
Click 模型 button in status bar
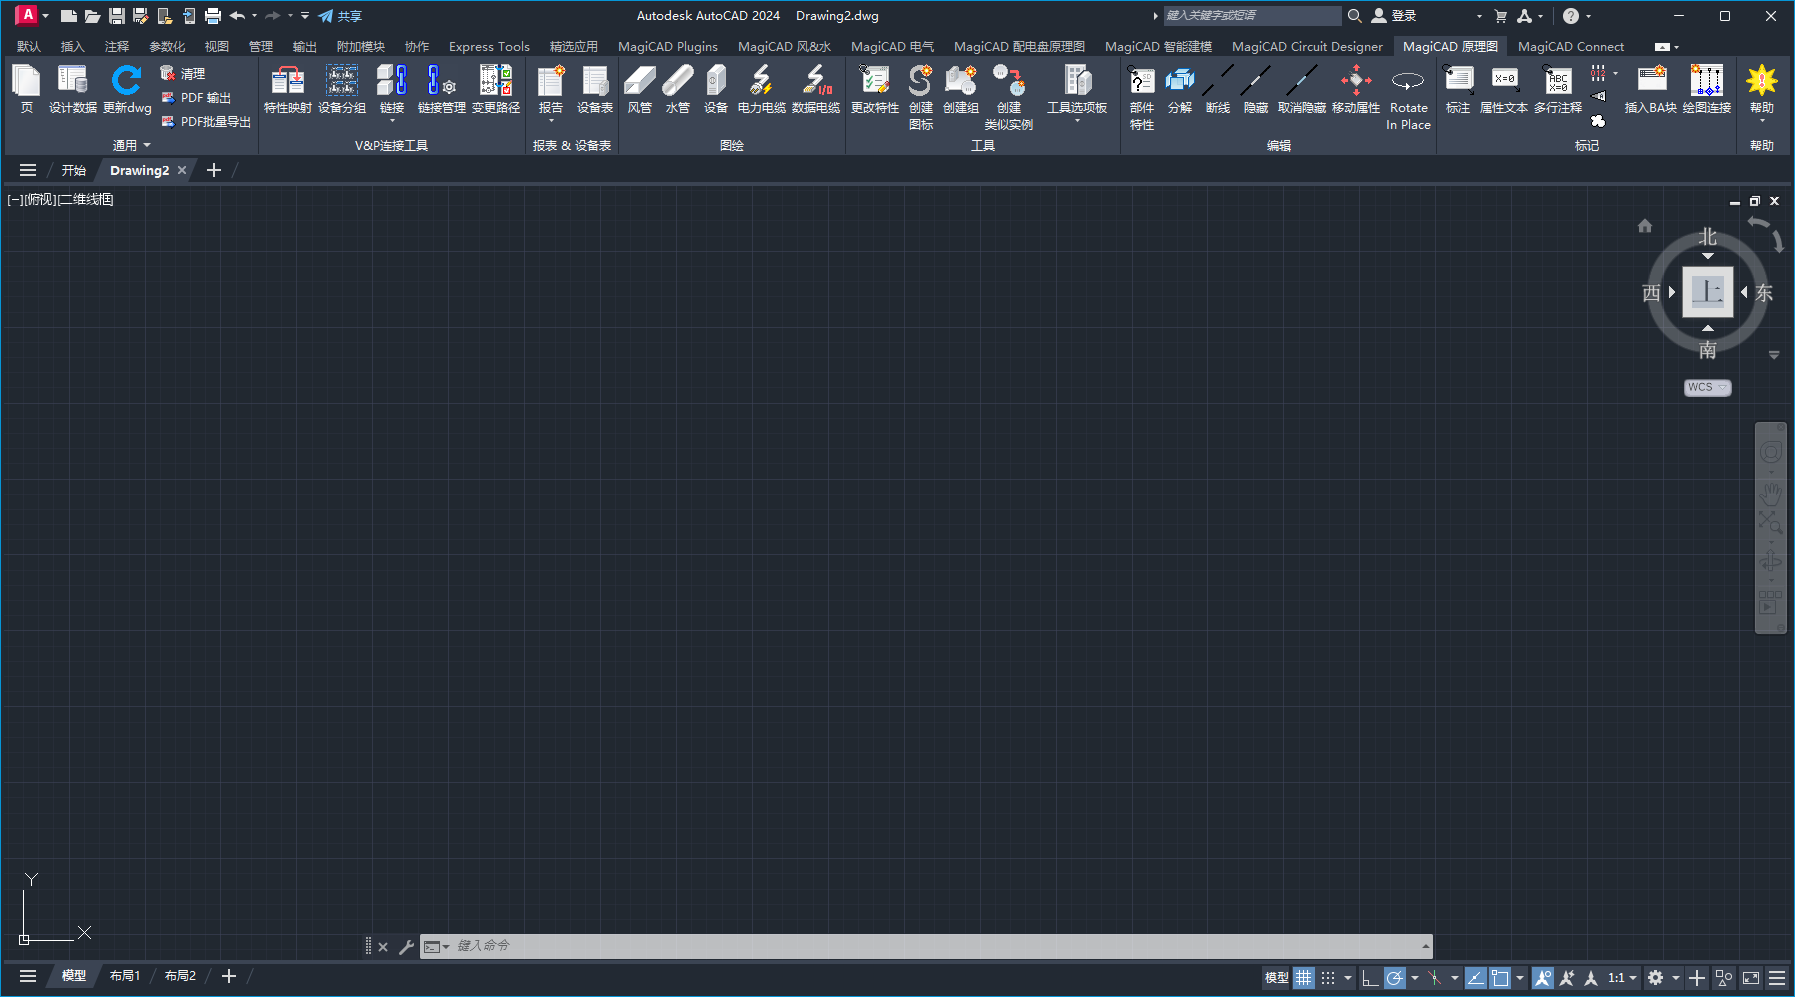(x=1277, y=978)
